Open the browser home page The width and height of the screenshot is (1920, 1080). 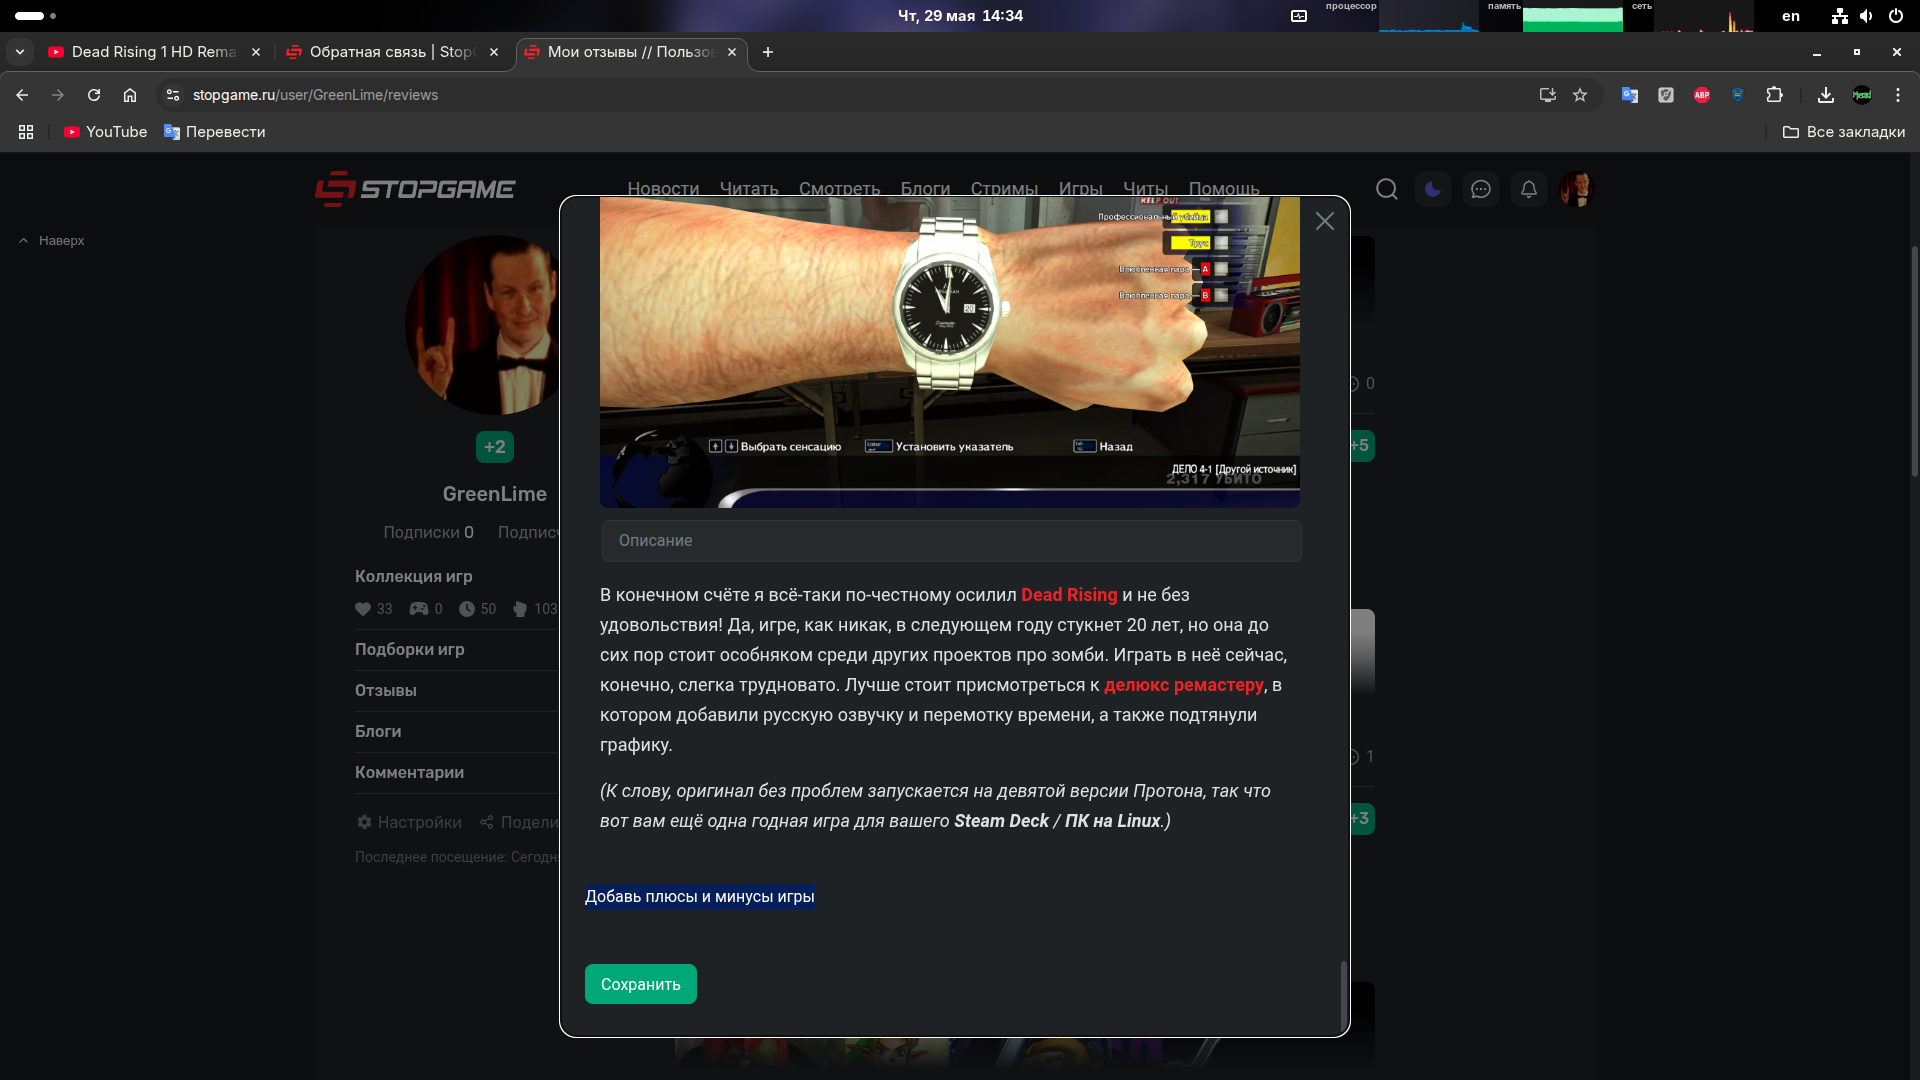[x=130, y=95]
